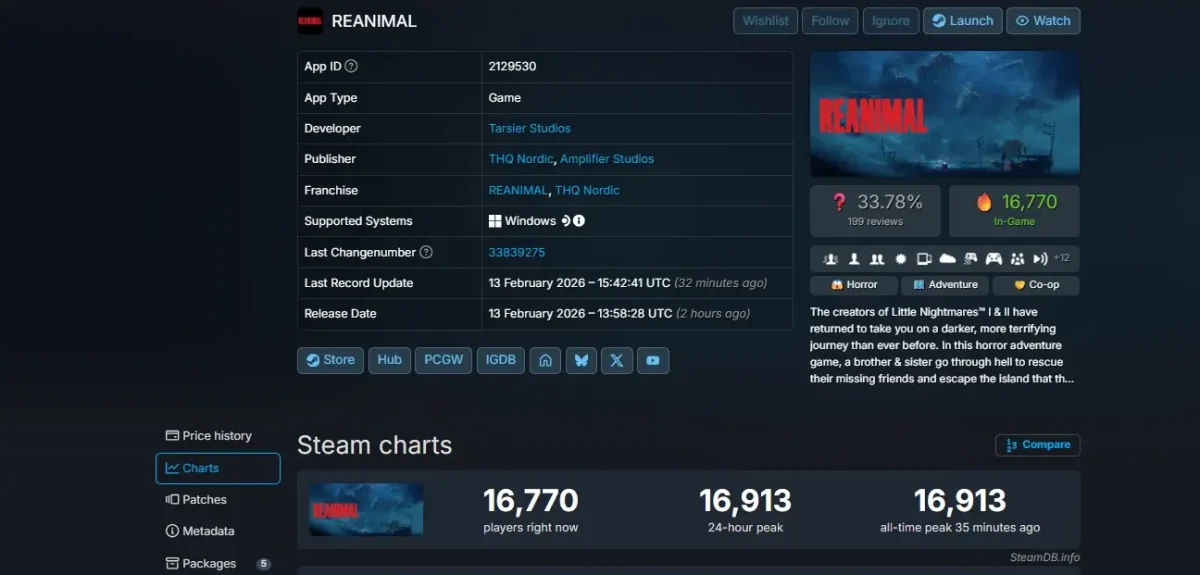Screen dimensions: 1200x575
Task: Click the REANIMAL logo icon beside the title
Action: tap(310, 21)
